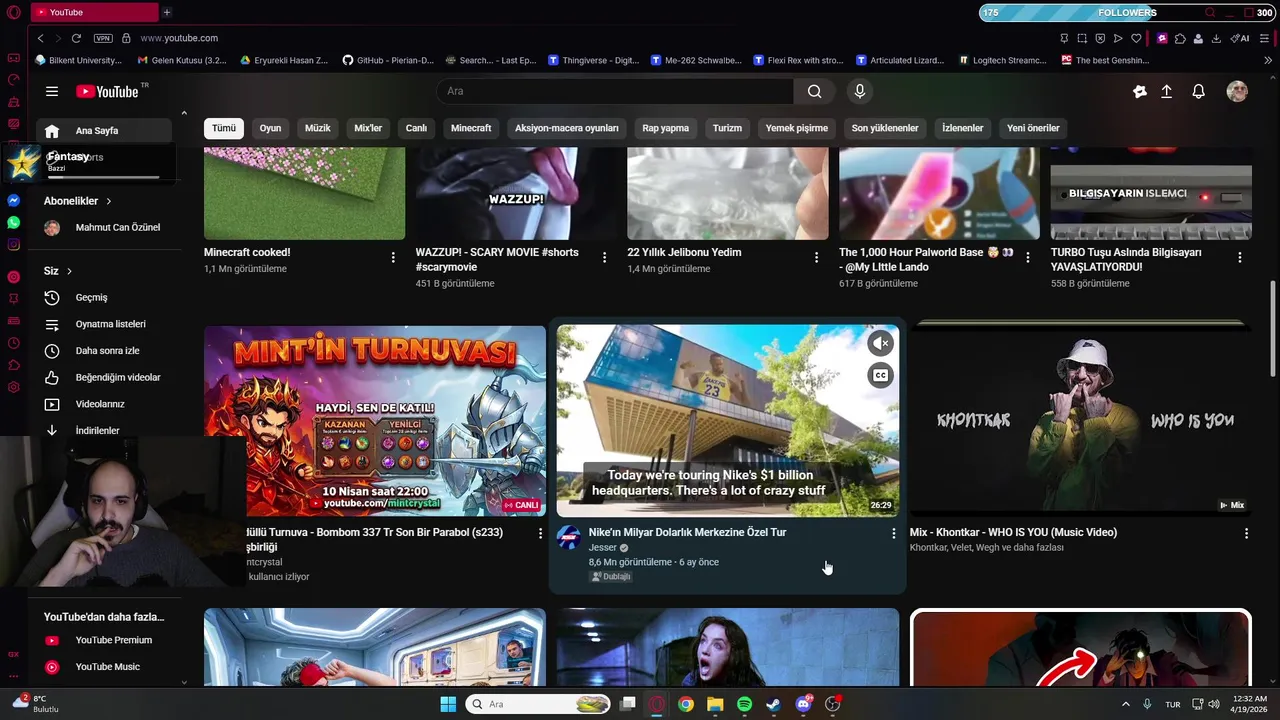Start voice search with microphone icon
Image resolution: width=1280 pixels, height=720 pixels.
tap(859, 91)
